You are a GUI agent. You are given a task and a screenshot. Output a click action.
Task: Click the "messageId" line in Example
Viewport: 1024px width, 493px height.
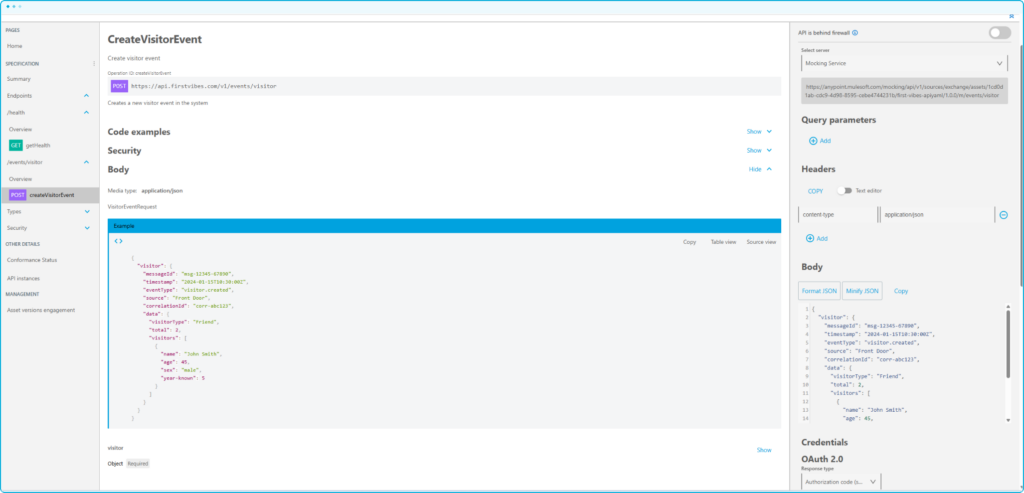tap(188, 274)
